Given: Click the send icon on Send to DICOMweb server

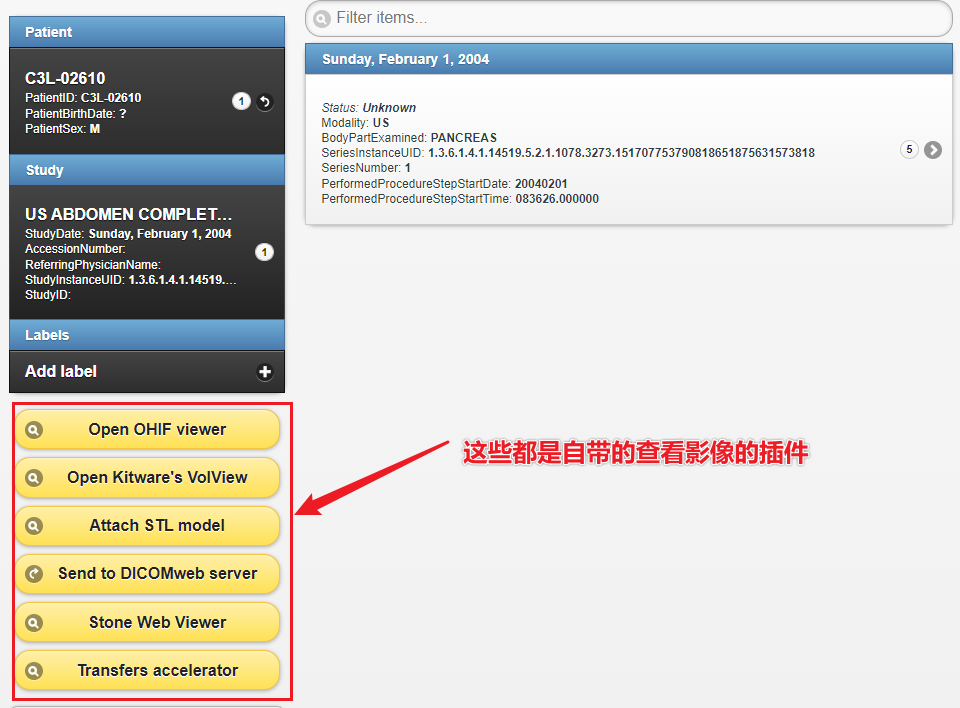Looking at the screenshot, I should click(x=33, y=574).
